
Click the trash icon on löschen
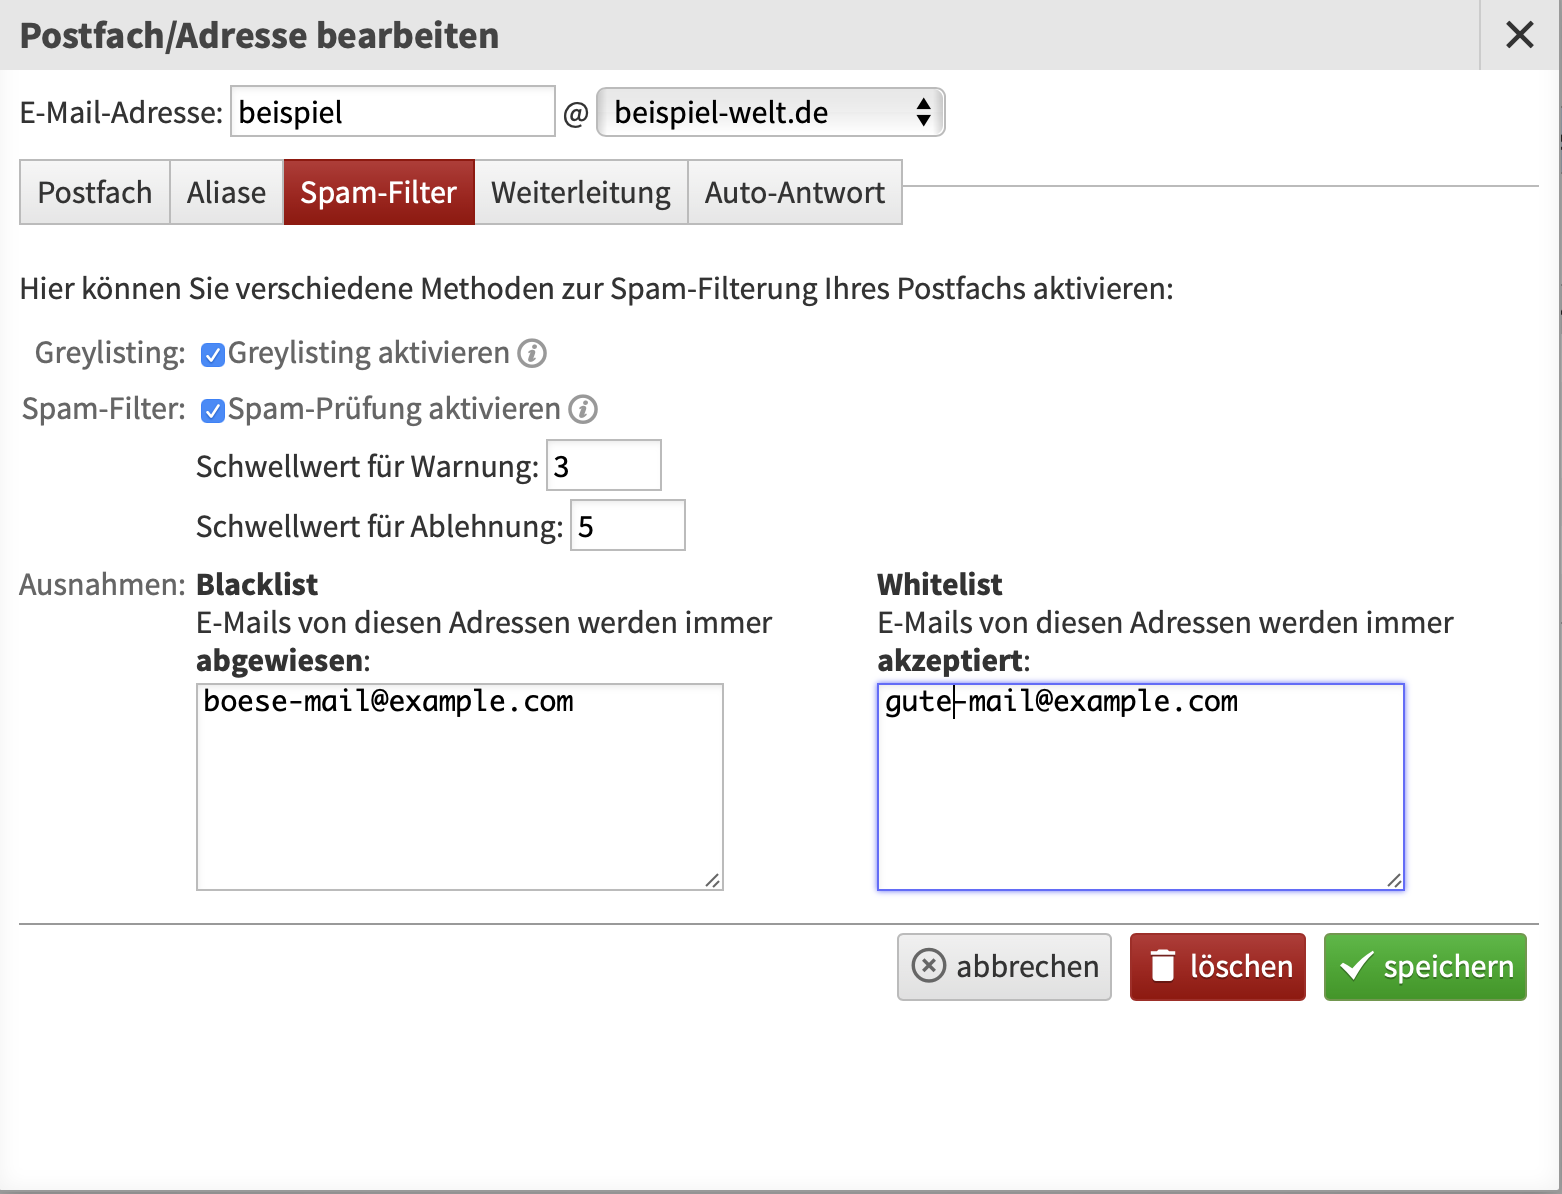click(x=1162, y=966)
